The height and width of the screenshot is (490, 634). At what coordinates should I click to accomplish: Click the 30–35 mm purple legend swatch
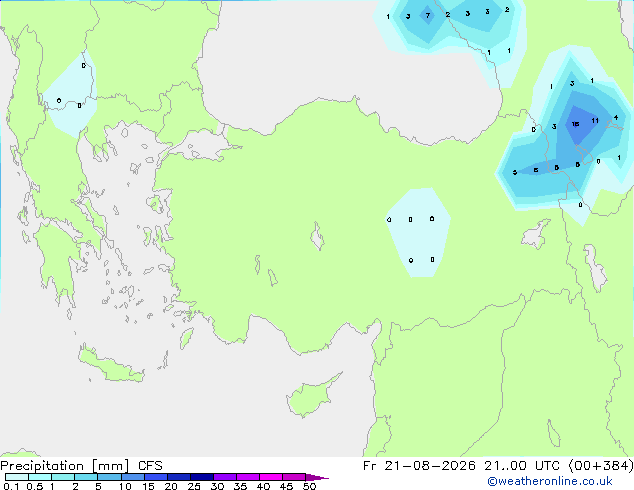[x=225, y=477]
